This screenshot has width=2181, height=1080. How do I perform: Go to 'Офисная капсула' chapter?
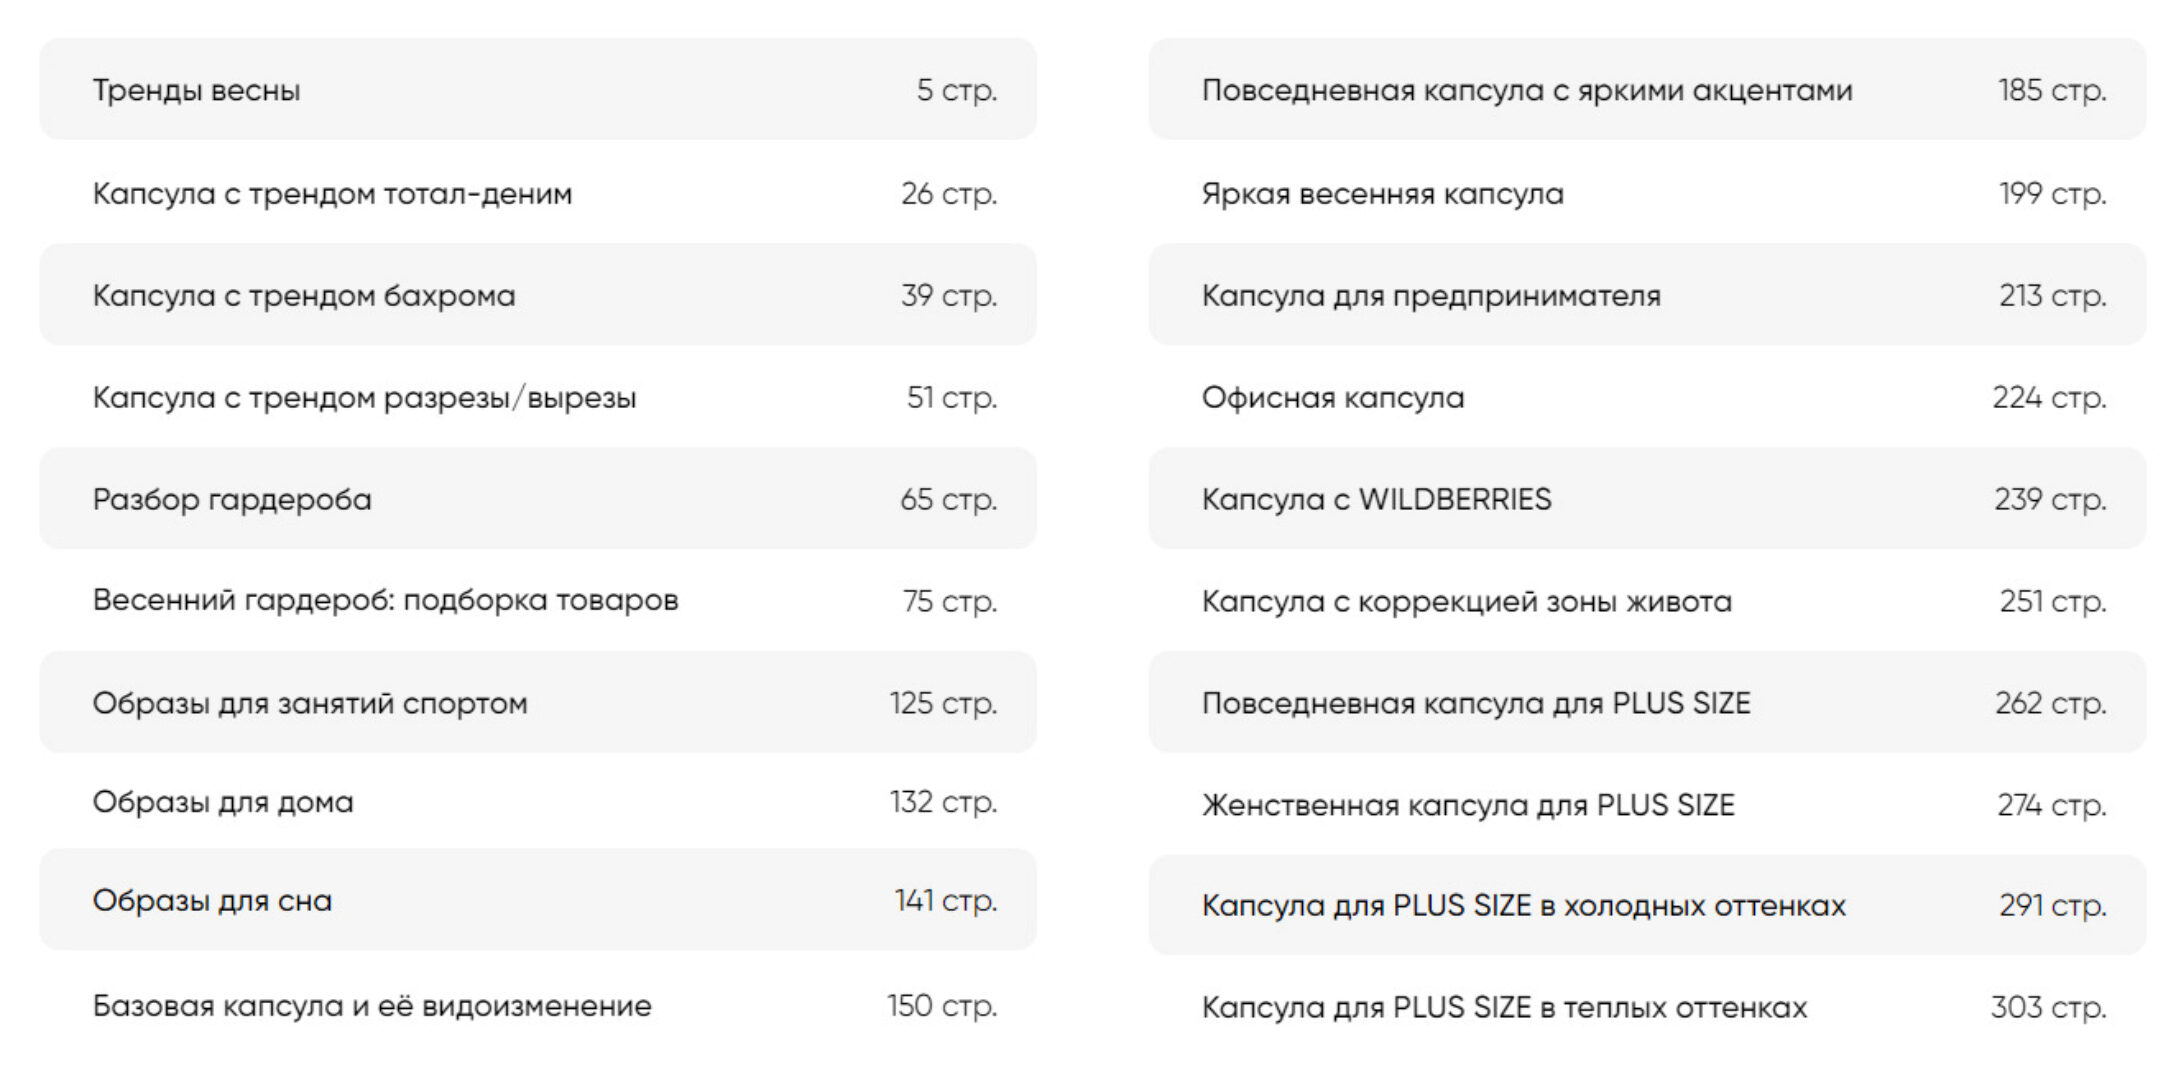click(1333, 397)
